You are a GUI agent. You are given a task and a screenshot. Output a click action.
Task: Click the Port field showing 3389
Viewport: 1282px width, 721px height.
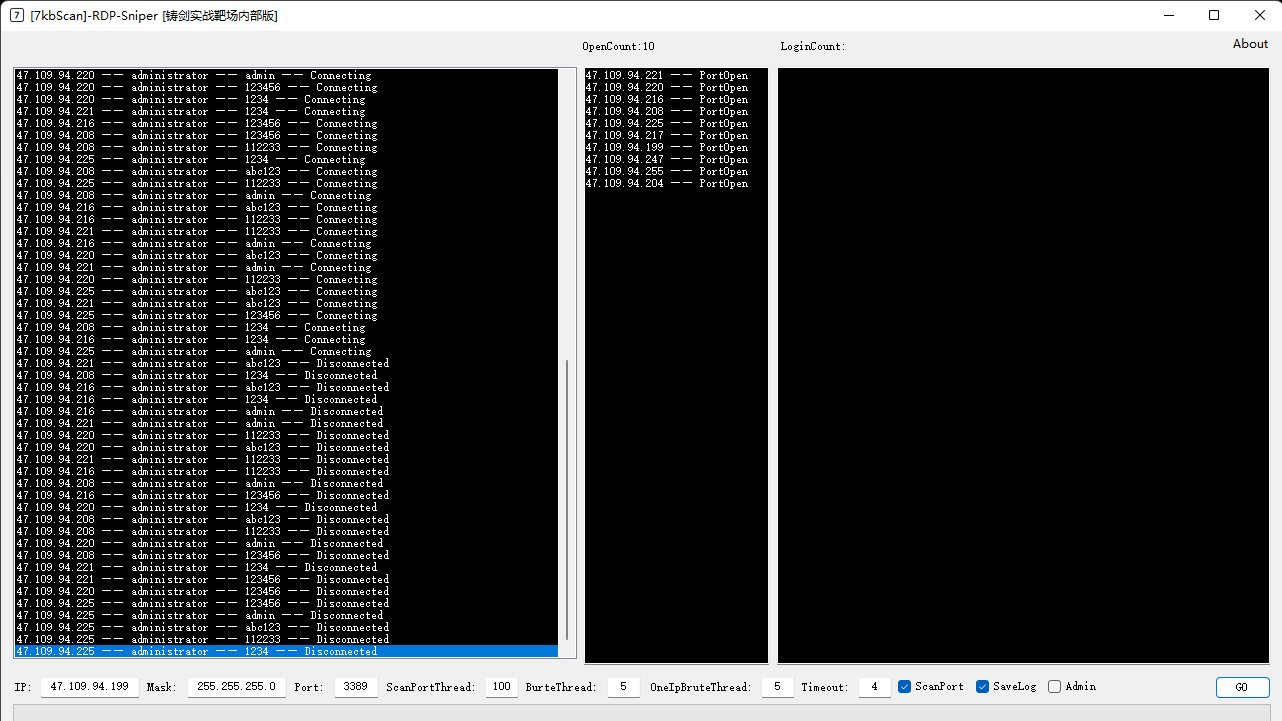356,687
